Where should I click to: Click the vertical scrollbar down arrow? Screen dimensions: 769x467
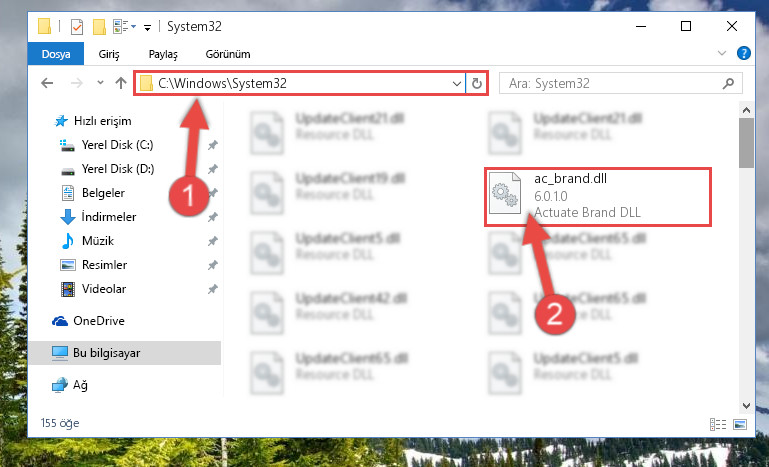[746, 406]
